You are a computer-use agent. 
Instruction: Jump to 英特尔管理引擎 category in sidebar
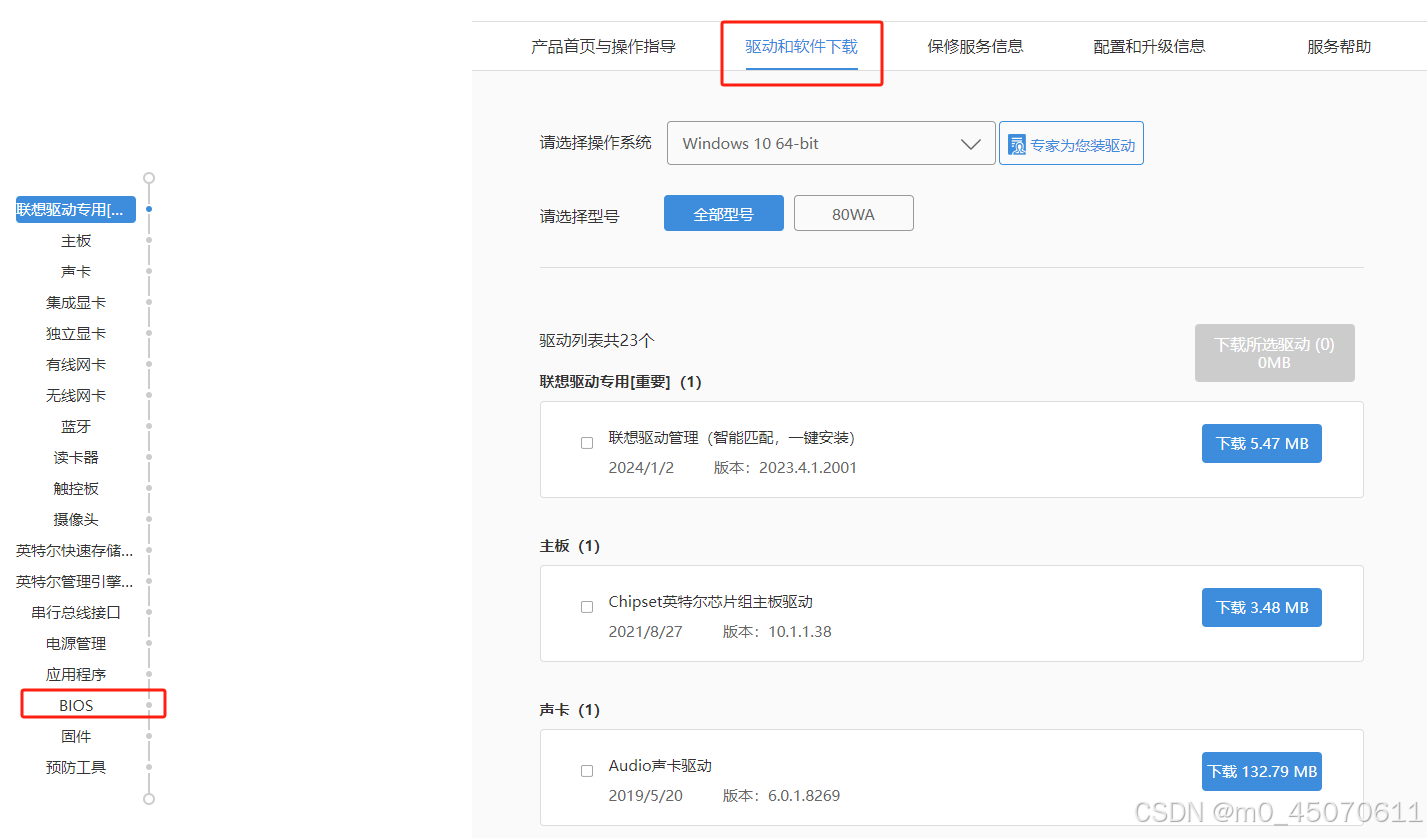coord(75,582)
